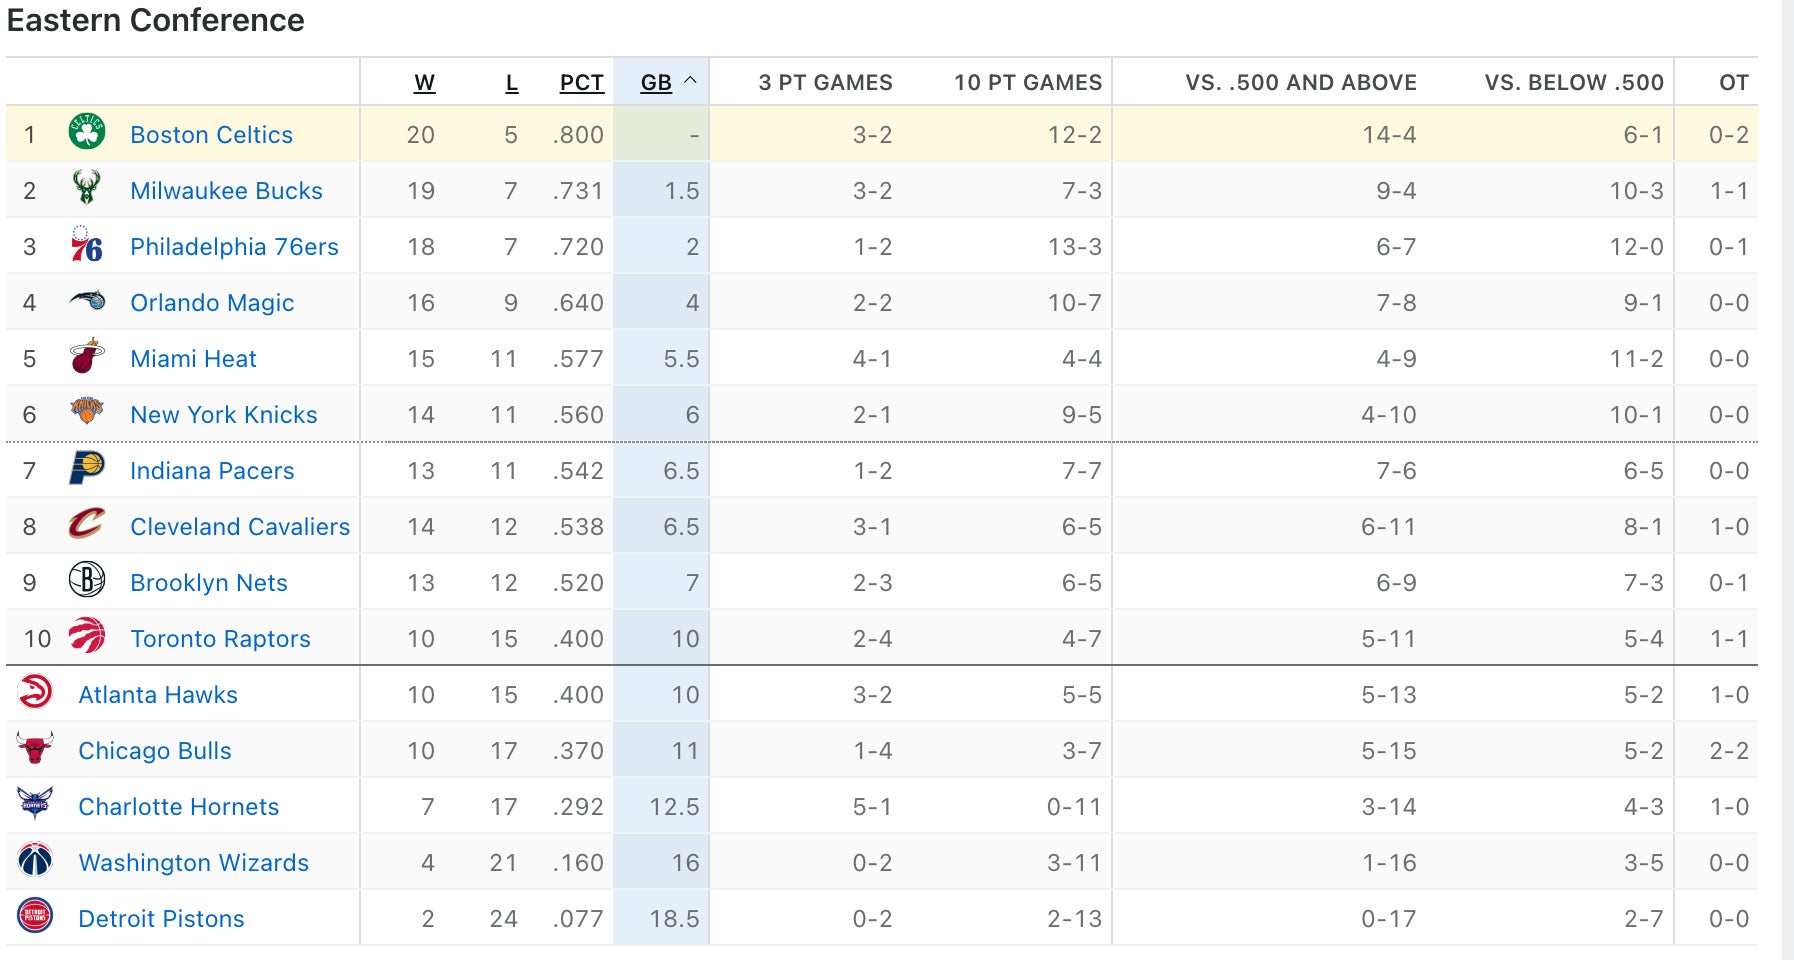
Task: Sort standings by the PCT column
Action: 581,83
